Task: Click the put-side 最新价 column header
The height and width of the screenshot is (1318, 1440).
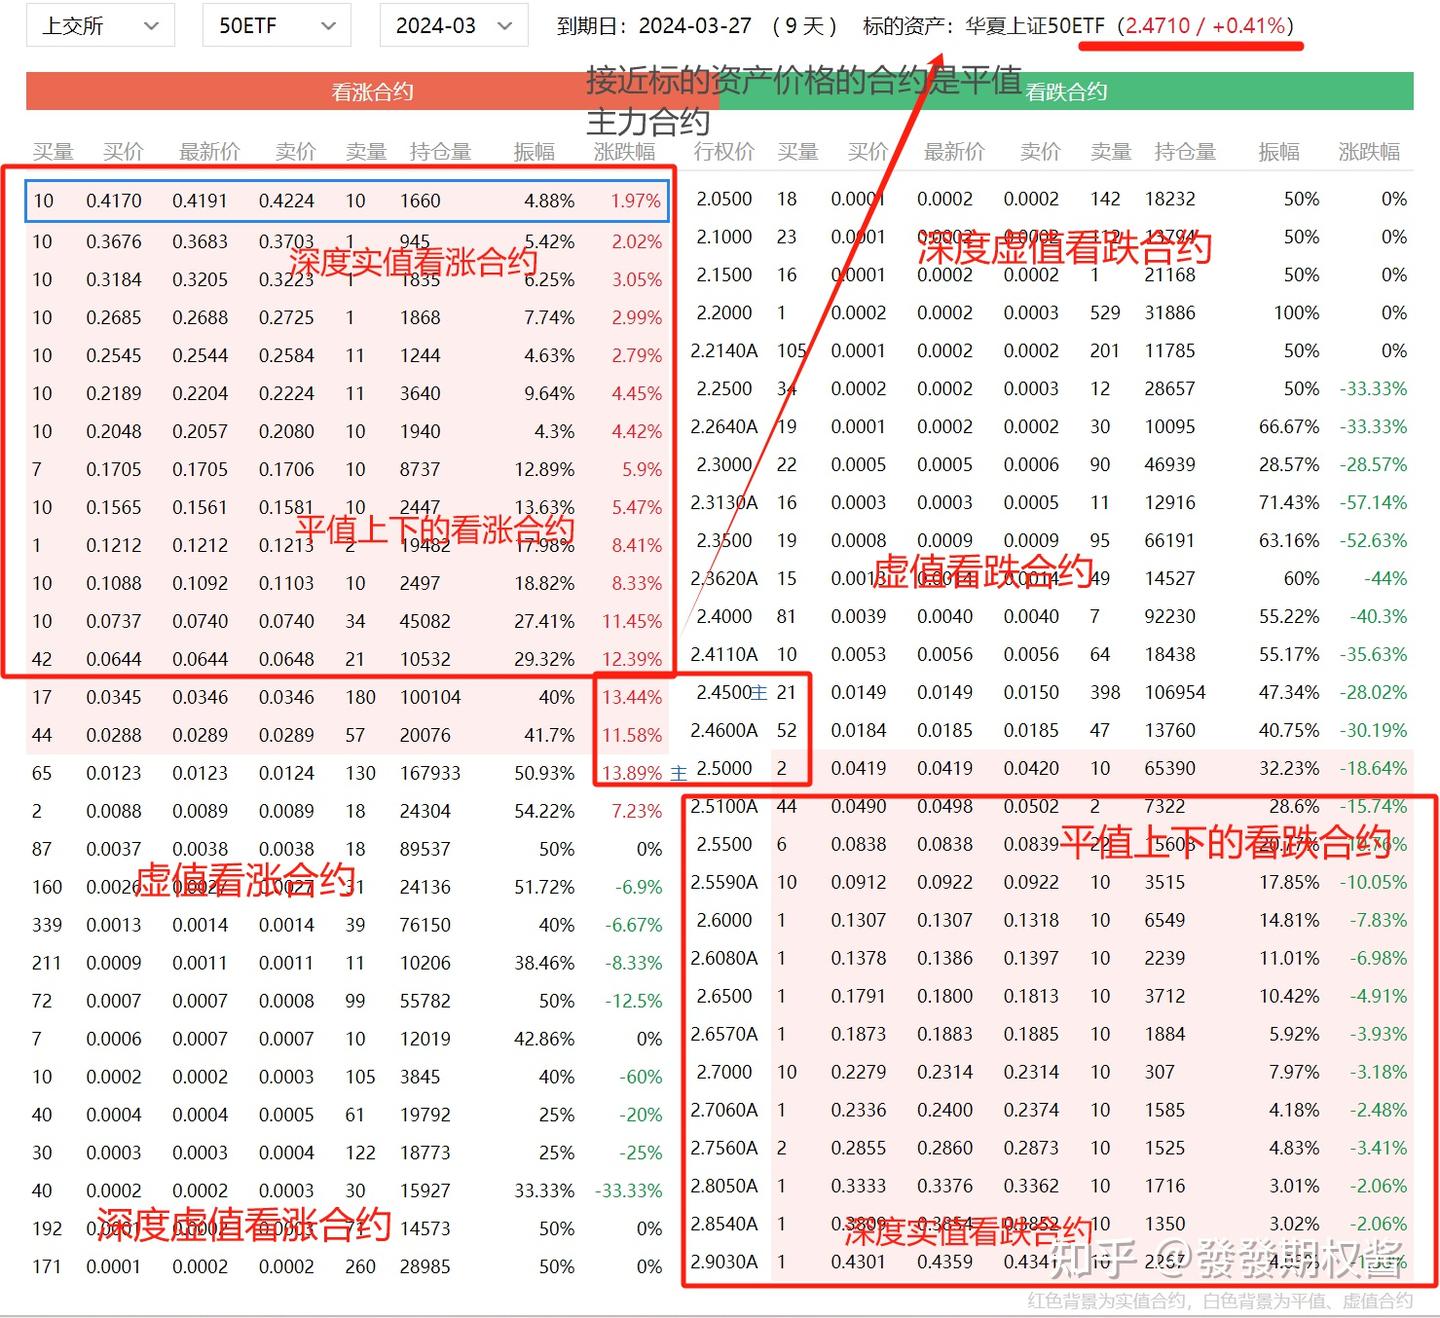Action: pyautogui.click(x=954, y=152)
